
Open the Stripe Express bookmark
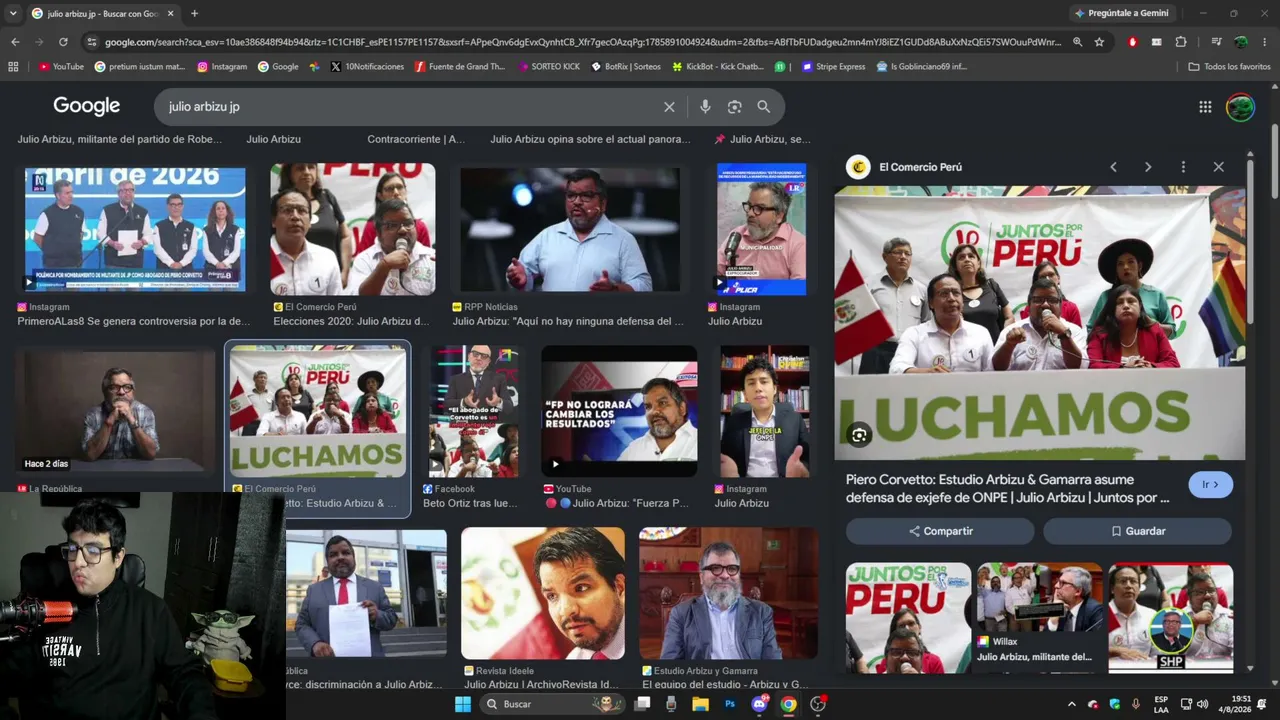coord(833,67)
